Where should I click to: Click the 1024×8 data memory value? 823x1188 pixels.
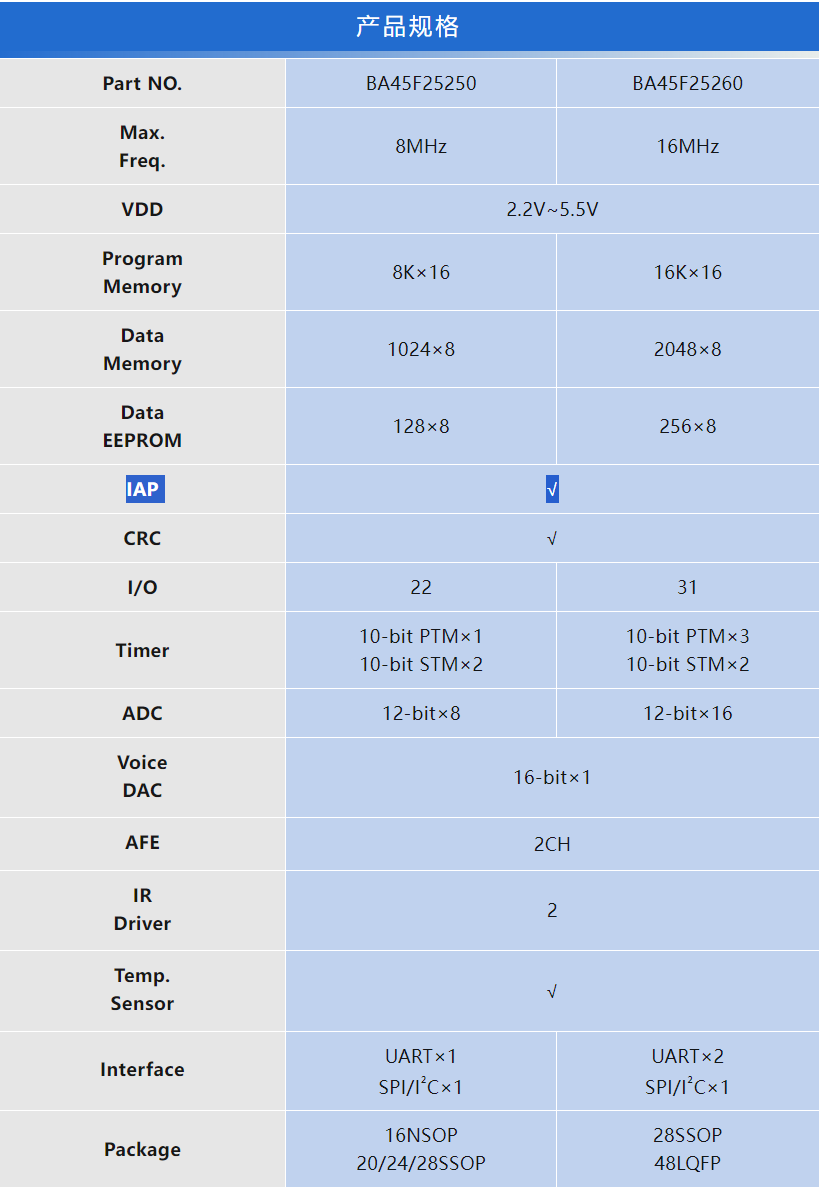[421, 350]
